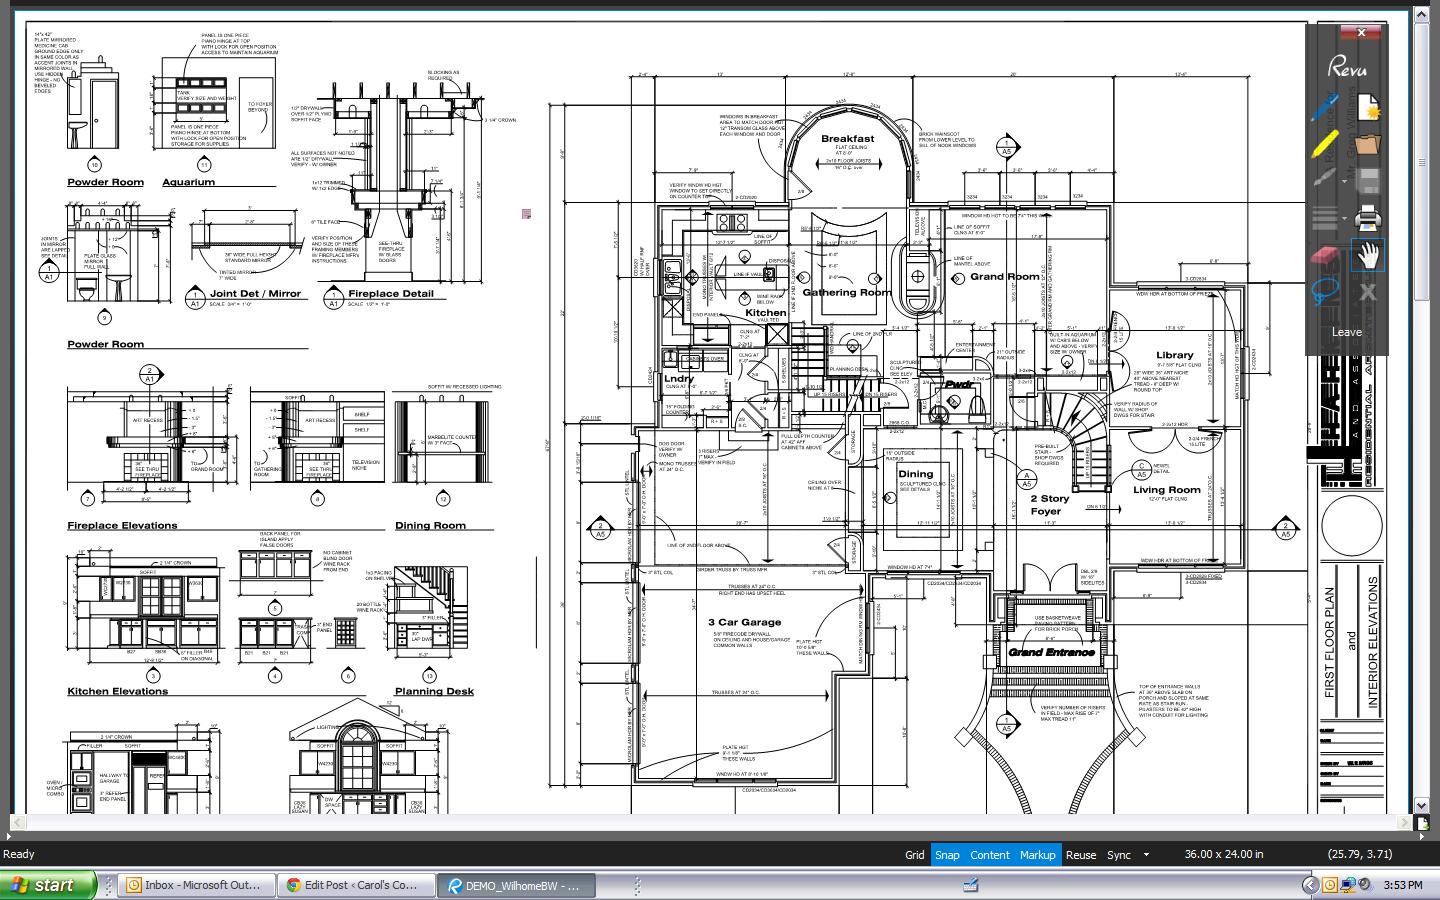The image size is (1440, 900).
Task: Click the volume tray icon
Action: (1364, 885)
